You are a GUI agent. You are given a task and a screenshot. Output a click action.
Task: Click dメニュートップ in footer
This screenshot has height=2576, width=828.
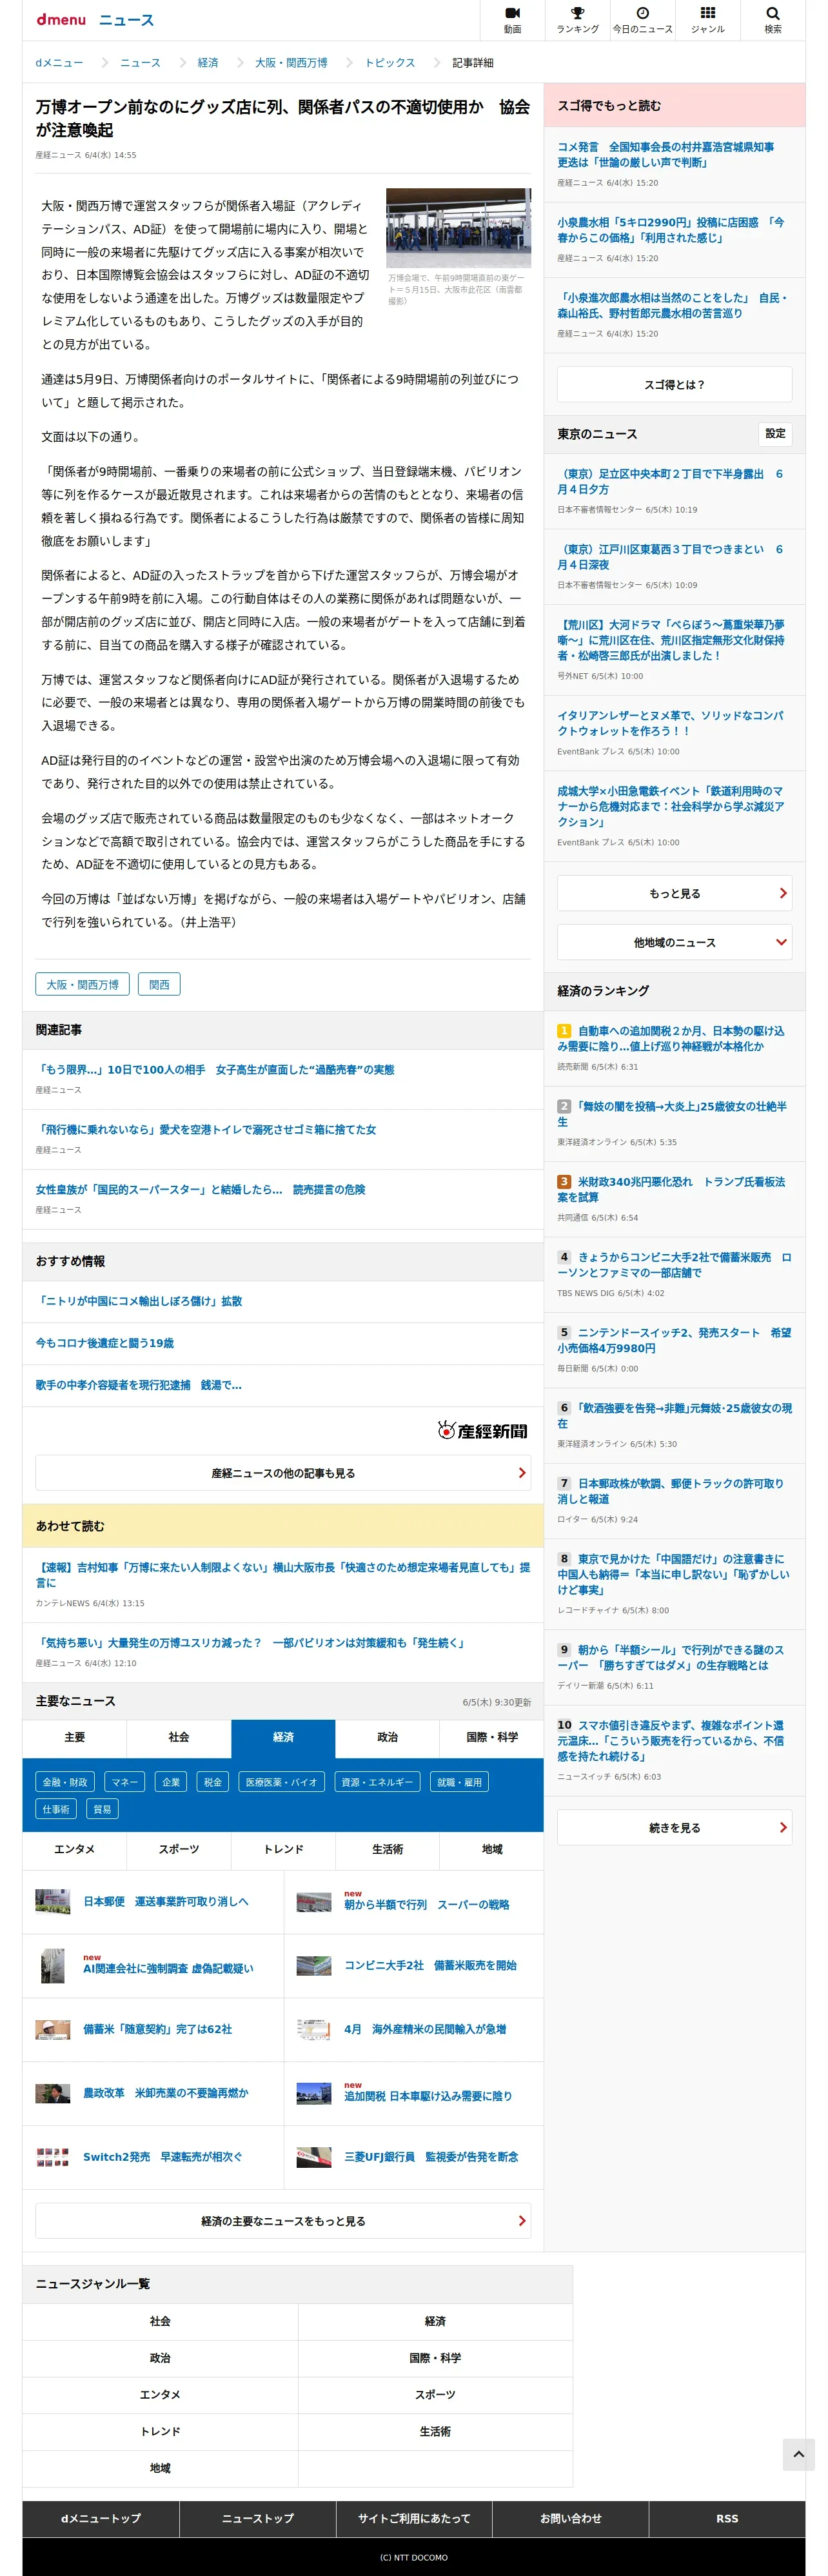(101, 2518)
